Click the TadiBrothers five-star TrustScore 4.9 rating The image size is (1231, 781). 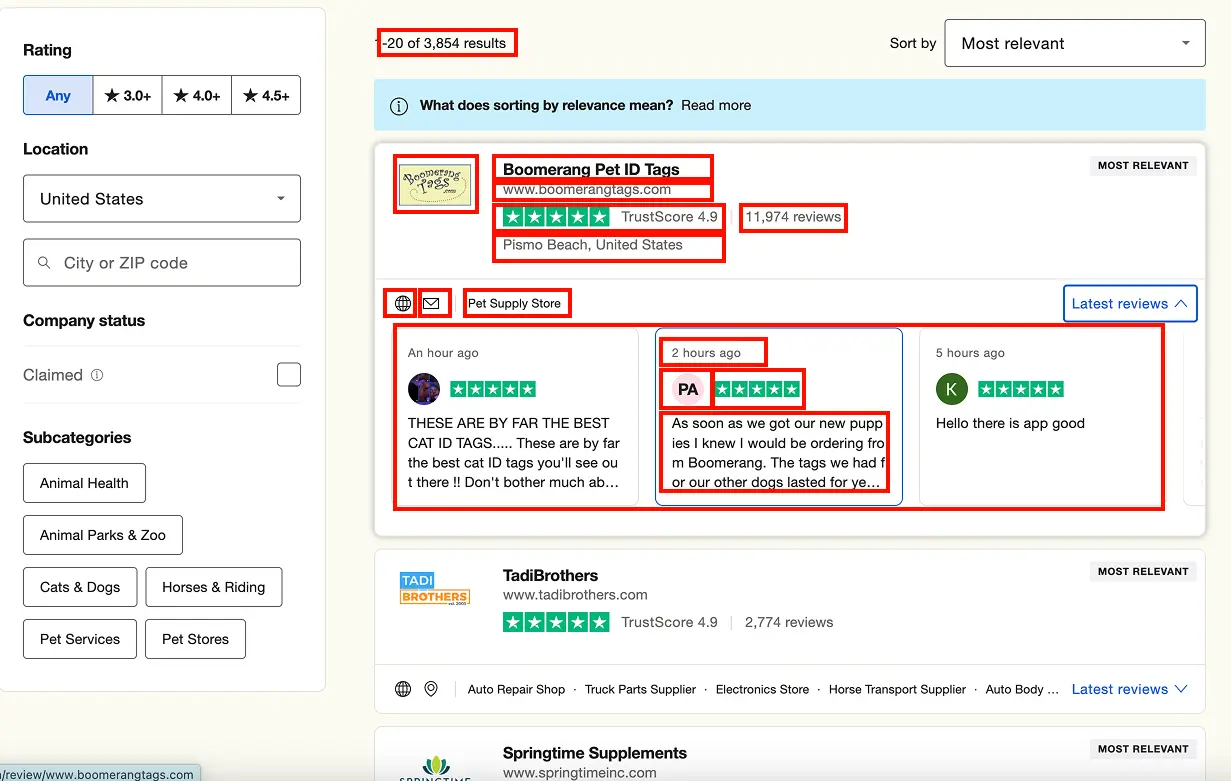point(611,622)
